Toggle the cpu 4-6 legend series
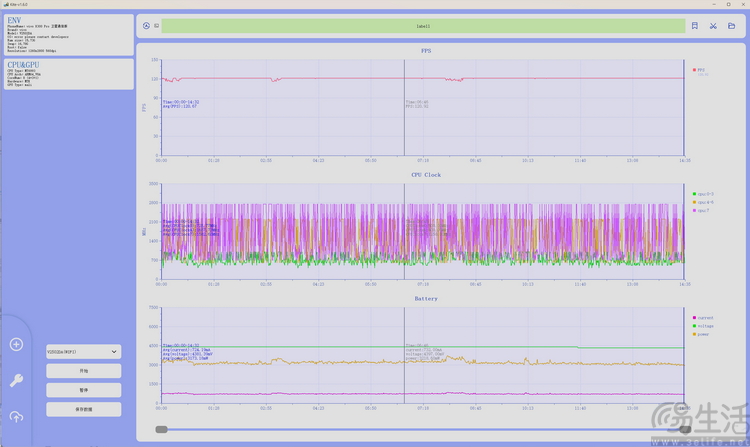 point(704,202)
